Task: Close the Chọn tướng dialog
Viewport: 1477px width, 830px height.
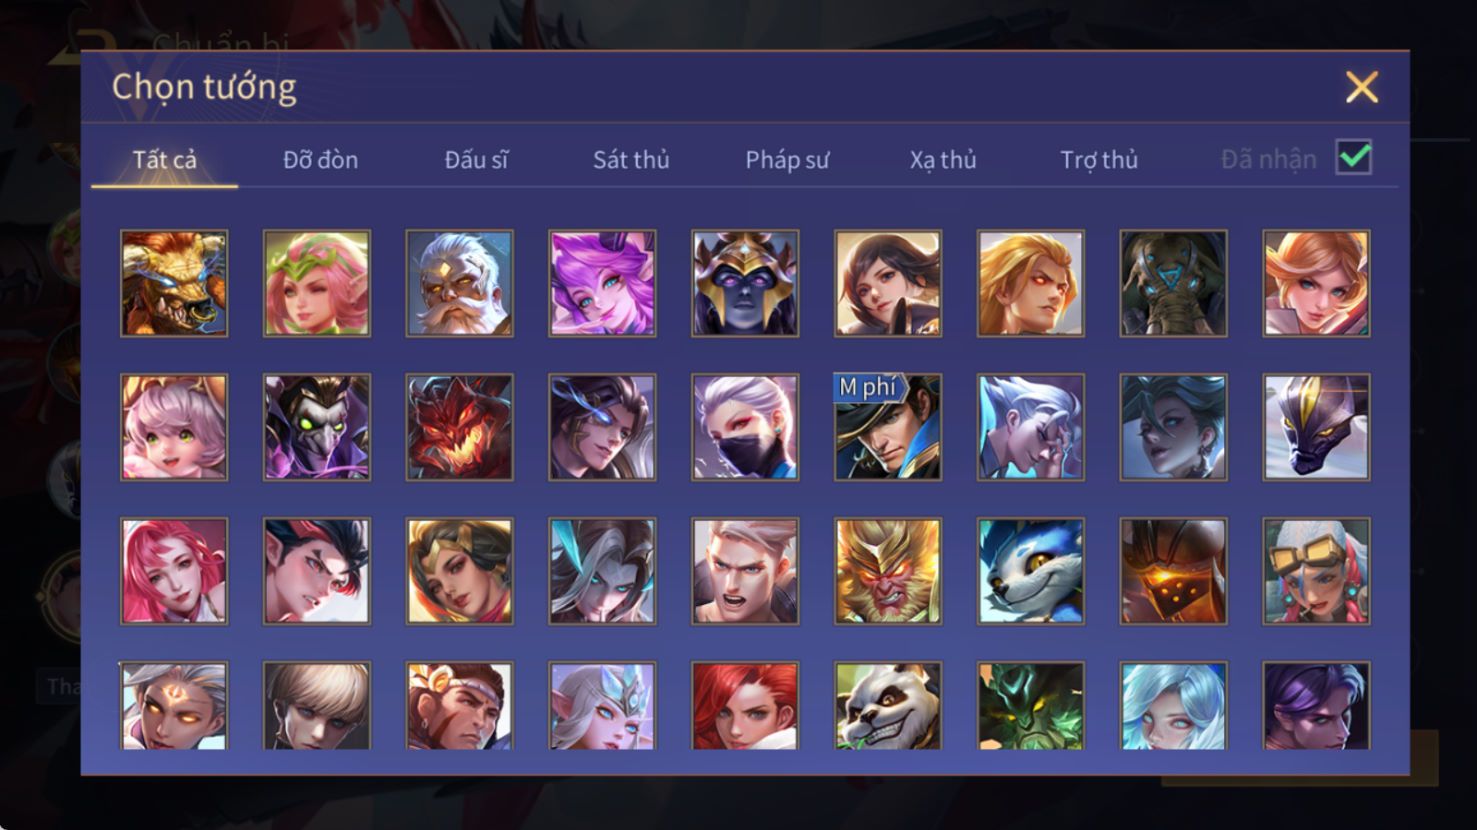Action: click(1362, 87)
